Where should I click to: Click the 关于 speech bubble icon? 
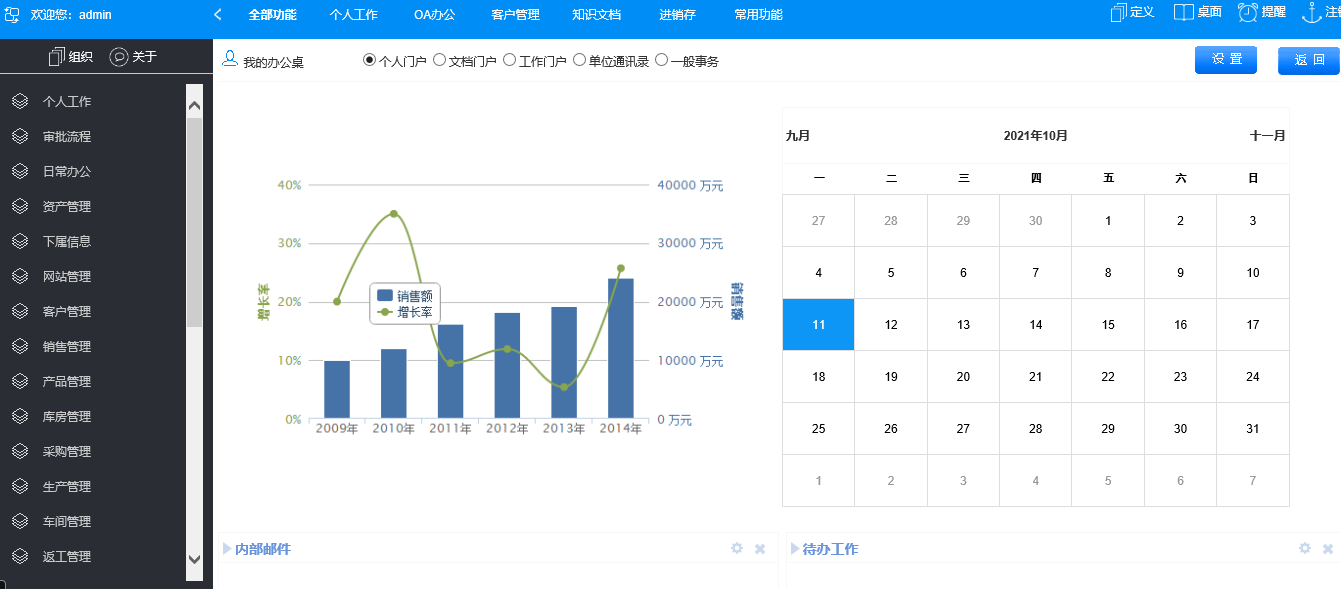pos(119,57)
